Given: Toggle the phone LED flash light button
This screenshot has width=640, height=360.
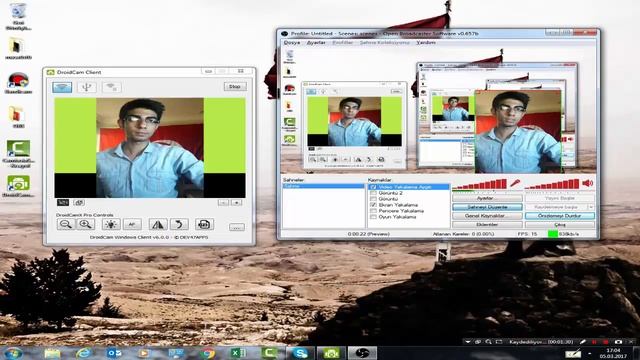Looking at the screenshot, I should click(x=111, y=224).
